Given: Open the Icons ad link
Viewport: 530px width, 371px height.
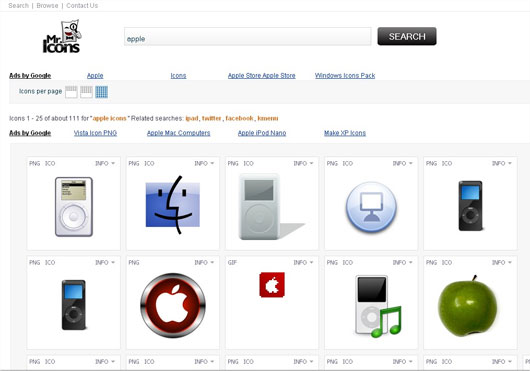Looking at the screenshot, I should 178,76.
